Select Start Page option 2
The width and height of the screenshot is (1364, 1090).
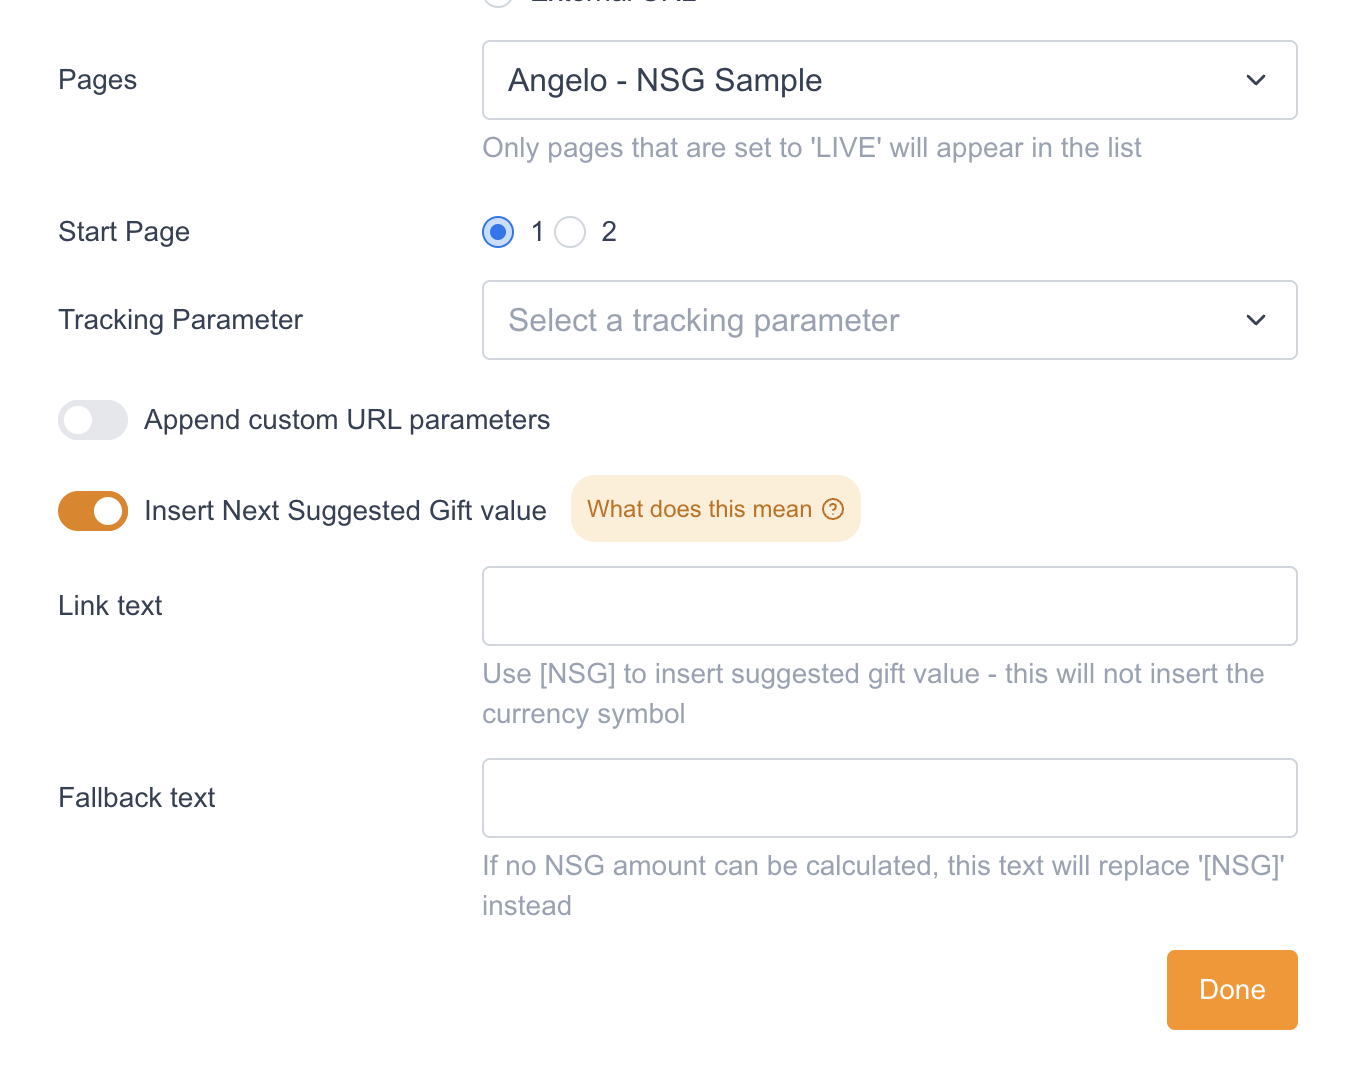click(x=570, y=232)
